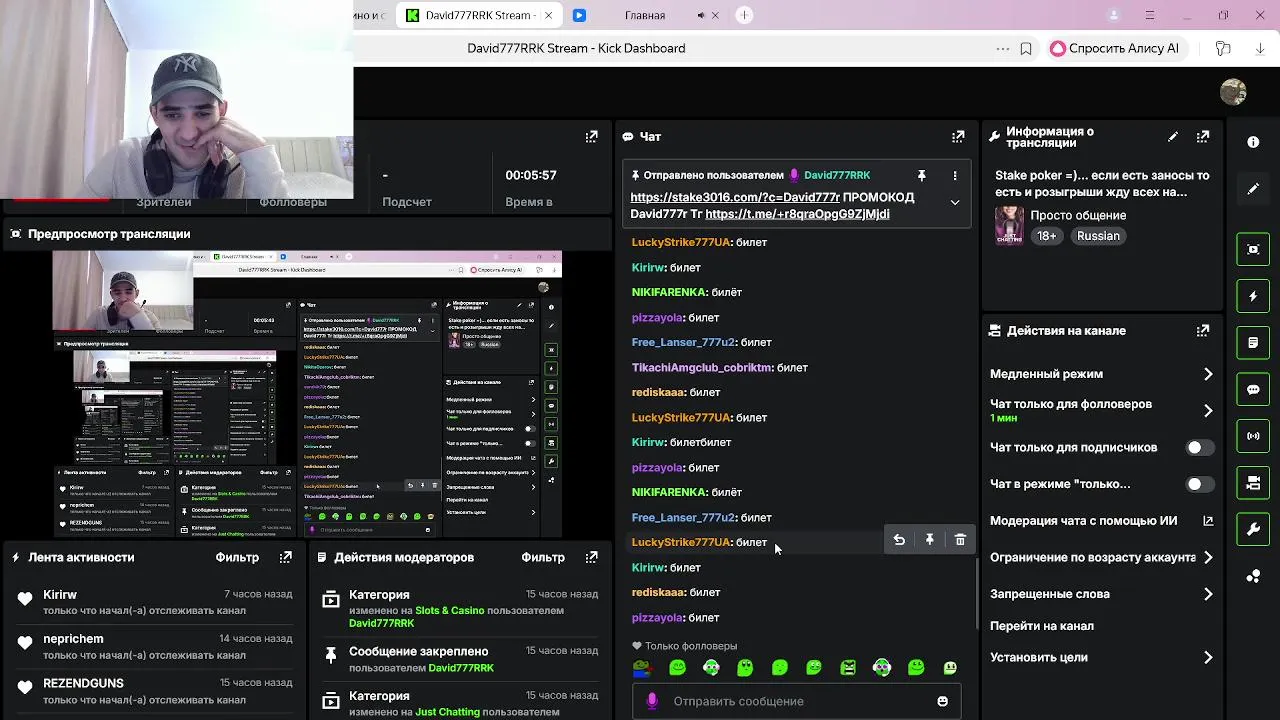Insert the angry green emote
The height and width of the screenshot is (720, 1280).
[x=848, y=667]
